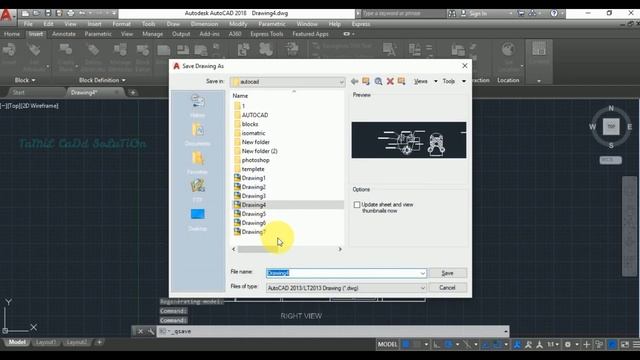Click the file list horizontal scrollbar thumb
The width and height of the screenshot is (640, 360).
[x=258, y=249]
